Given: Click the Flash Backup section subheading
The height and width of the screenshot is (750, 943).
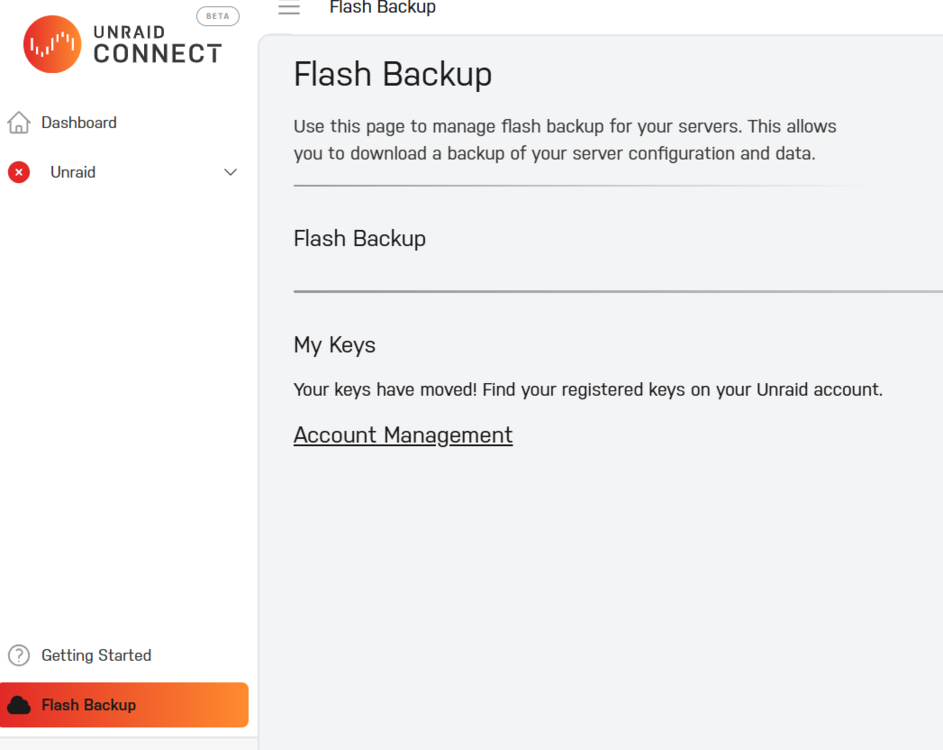Looking at the screenshot, I should coord(360,239).
